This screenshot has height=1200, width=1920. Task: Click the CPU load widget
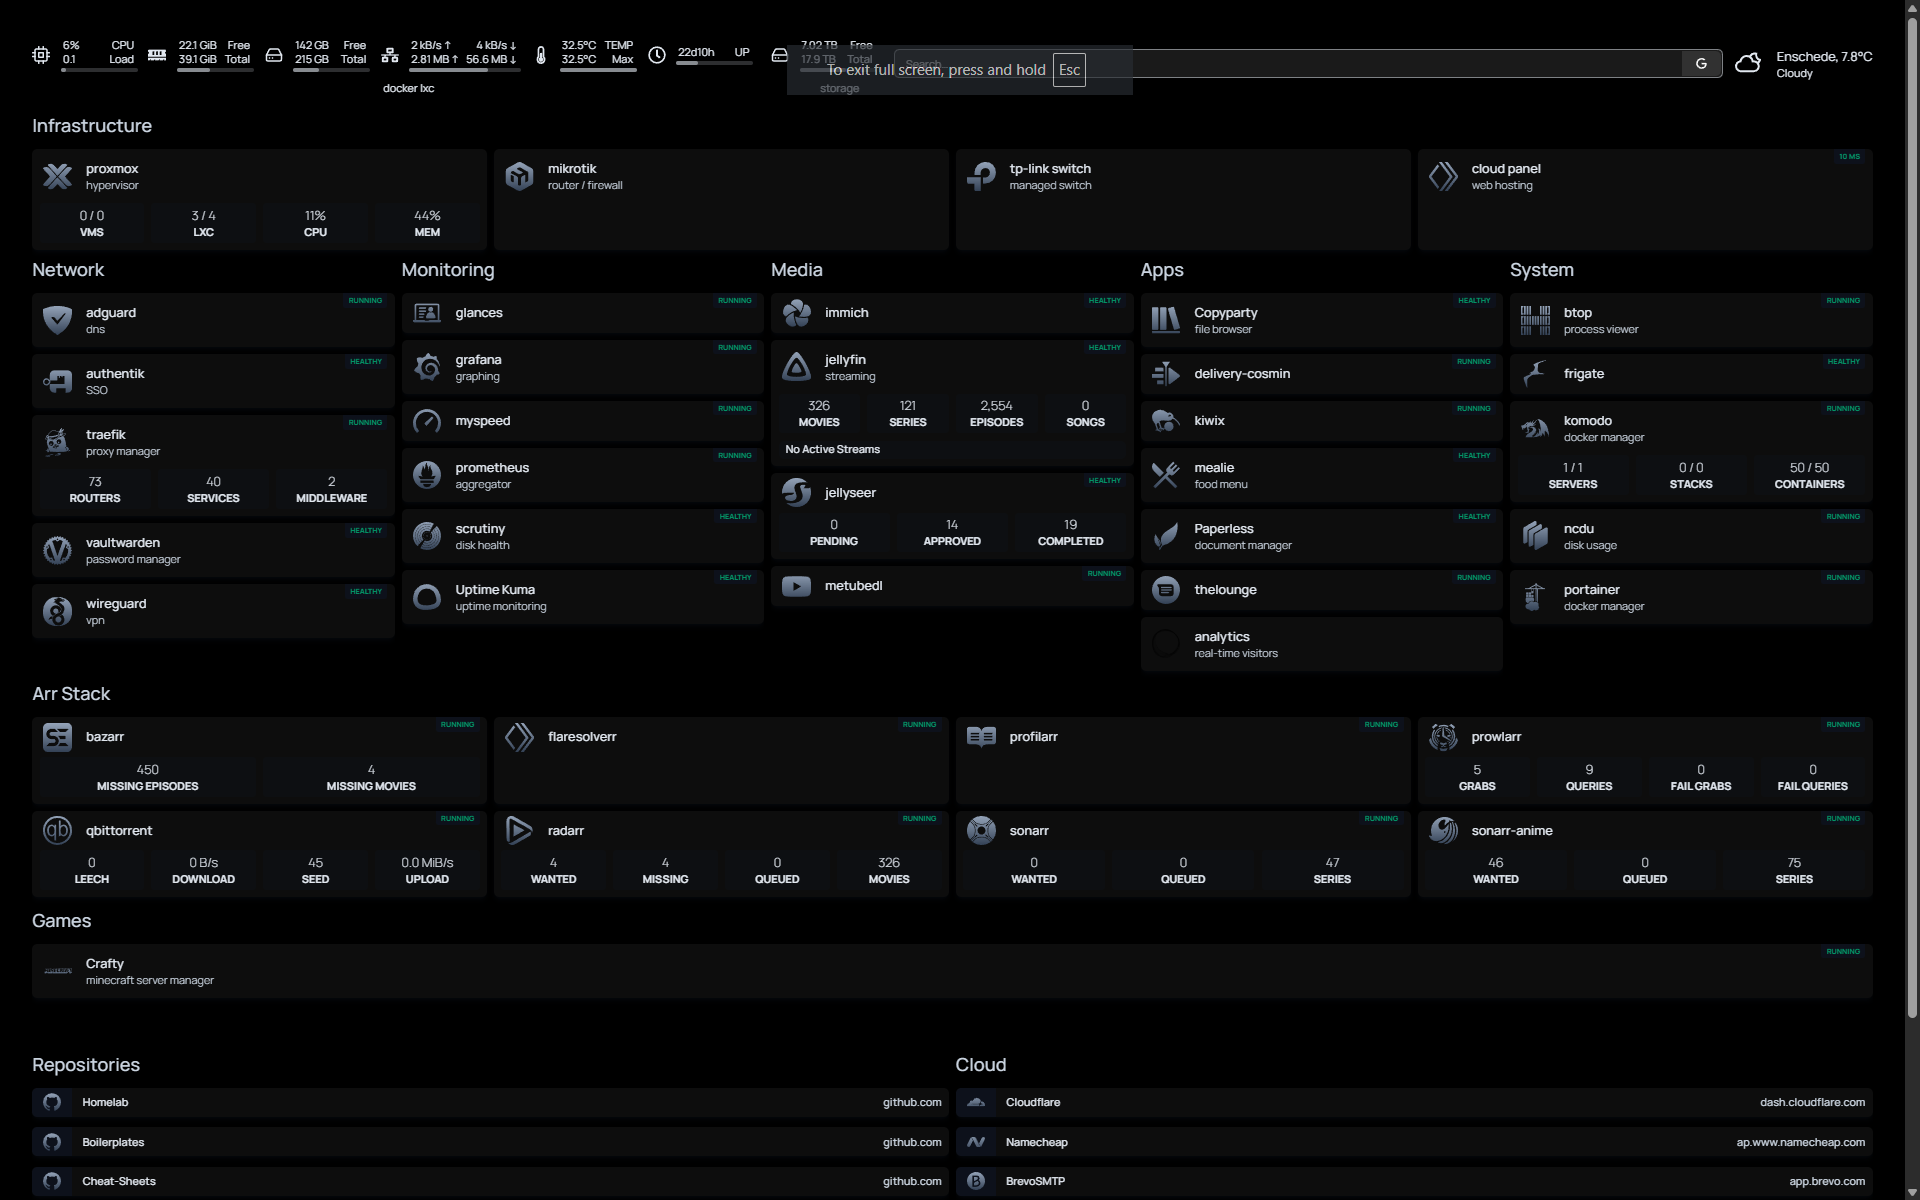pos(86,55)
